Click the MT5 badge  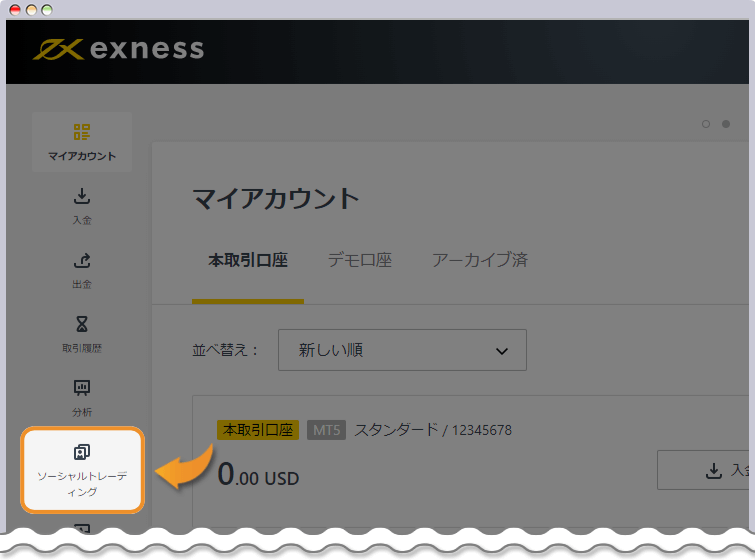point(326,430)
